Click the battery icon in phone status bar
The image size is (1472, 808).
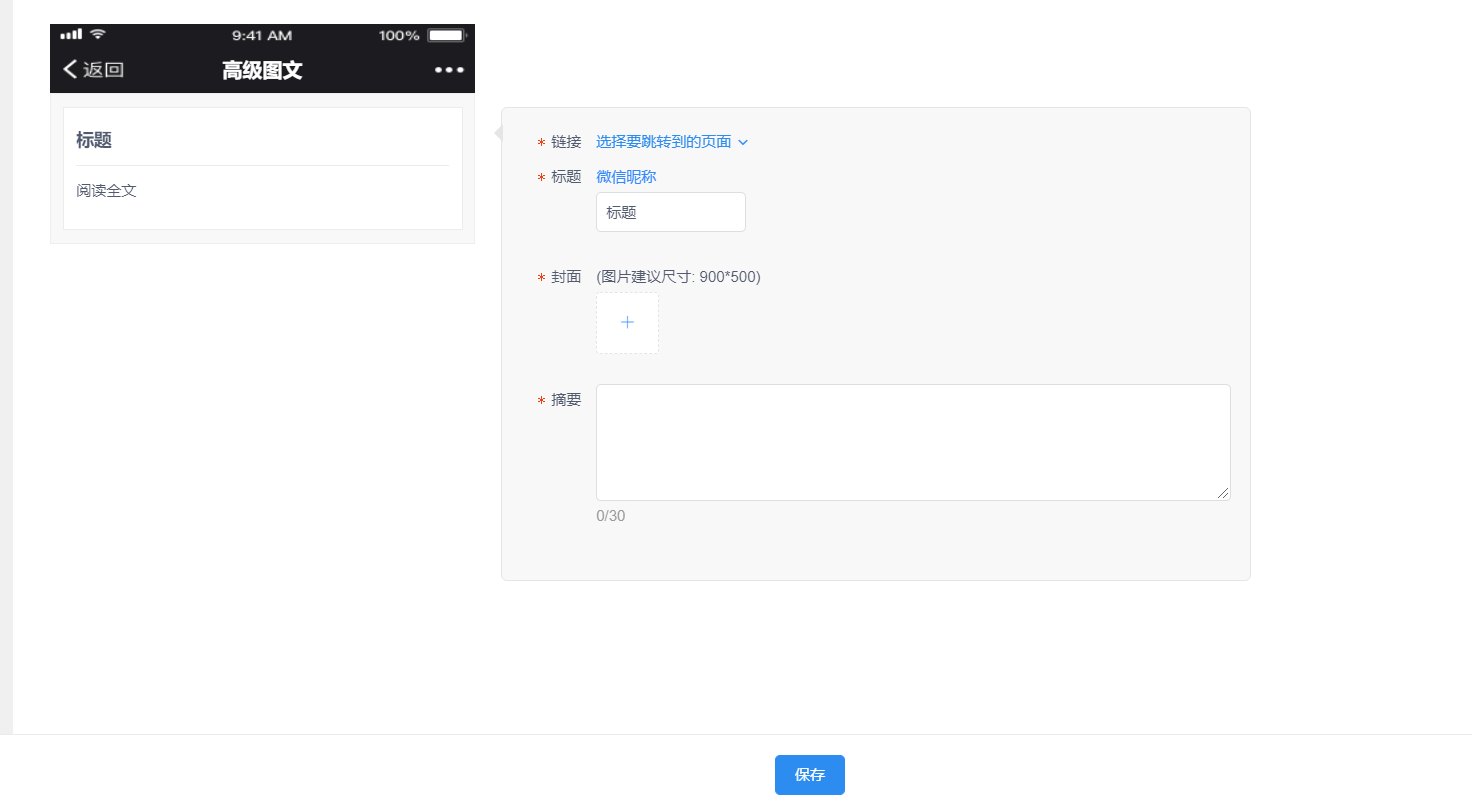coord(447,35)
